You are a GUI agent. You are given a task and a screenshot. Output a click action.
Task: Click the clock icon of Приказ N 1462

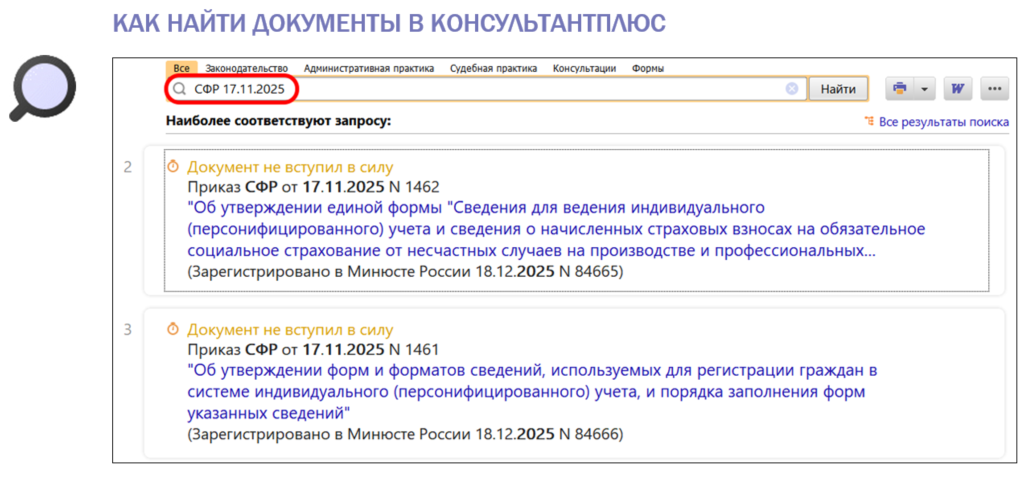[173, 166]
